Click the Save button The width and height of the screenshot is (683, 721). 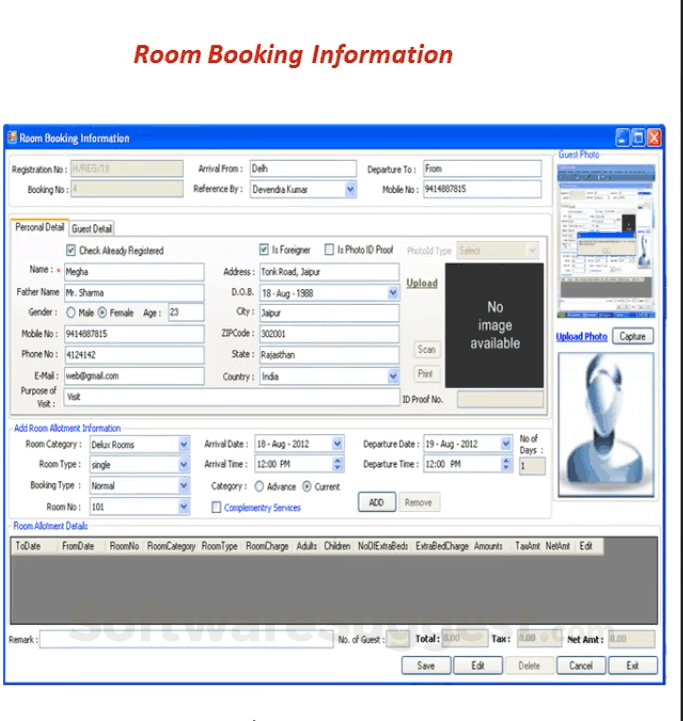pos(426,665)
